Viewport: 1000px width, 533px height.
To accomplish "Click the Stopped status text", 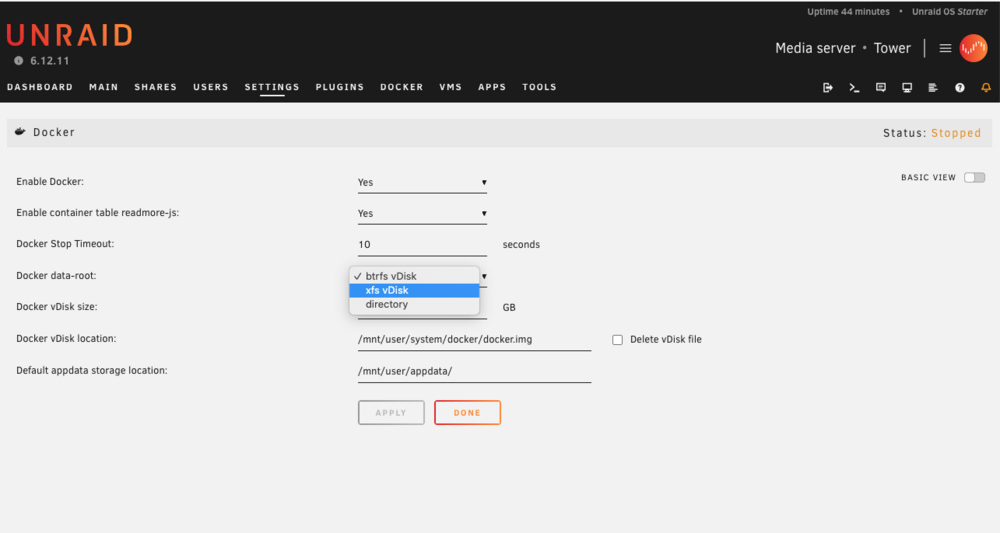I will point(956,133).
